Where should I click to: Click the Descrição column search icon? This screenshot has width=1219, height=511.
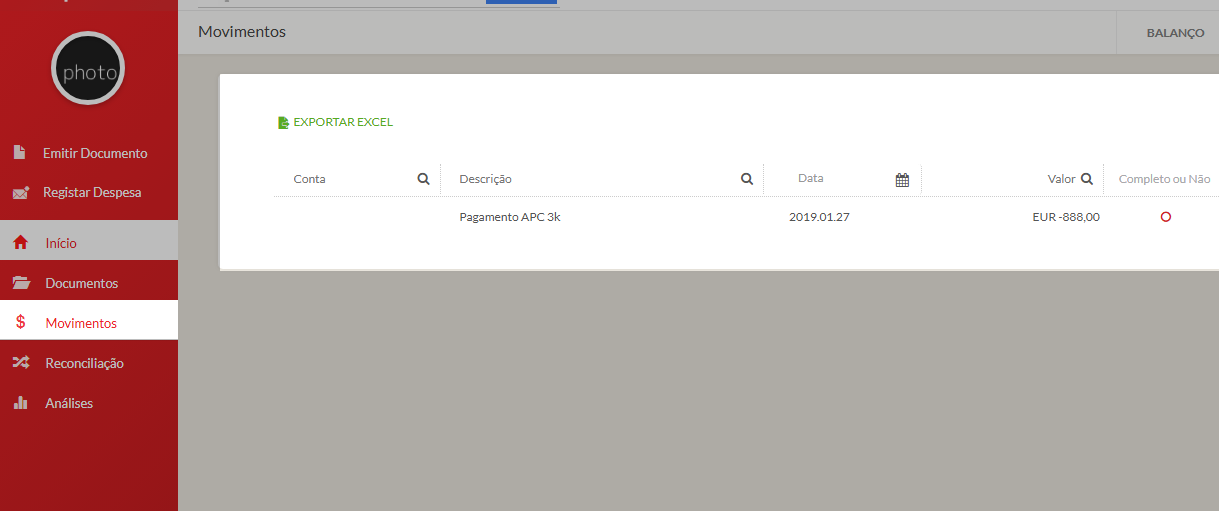746,179
